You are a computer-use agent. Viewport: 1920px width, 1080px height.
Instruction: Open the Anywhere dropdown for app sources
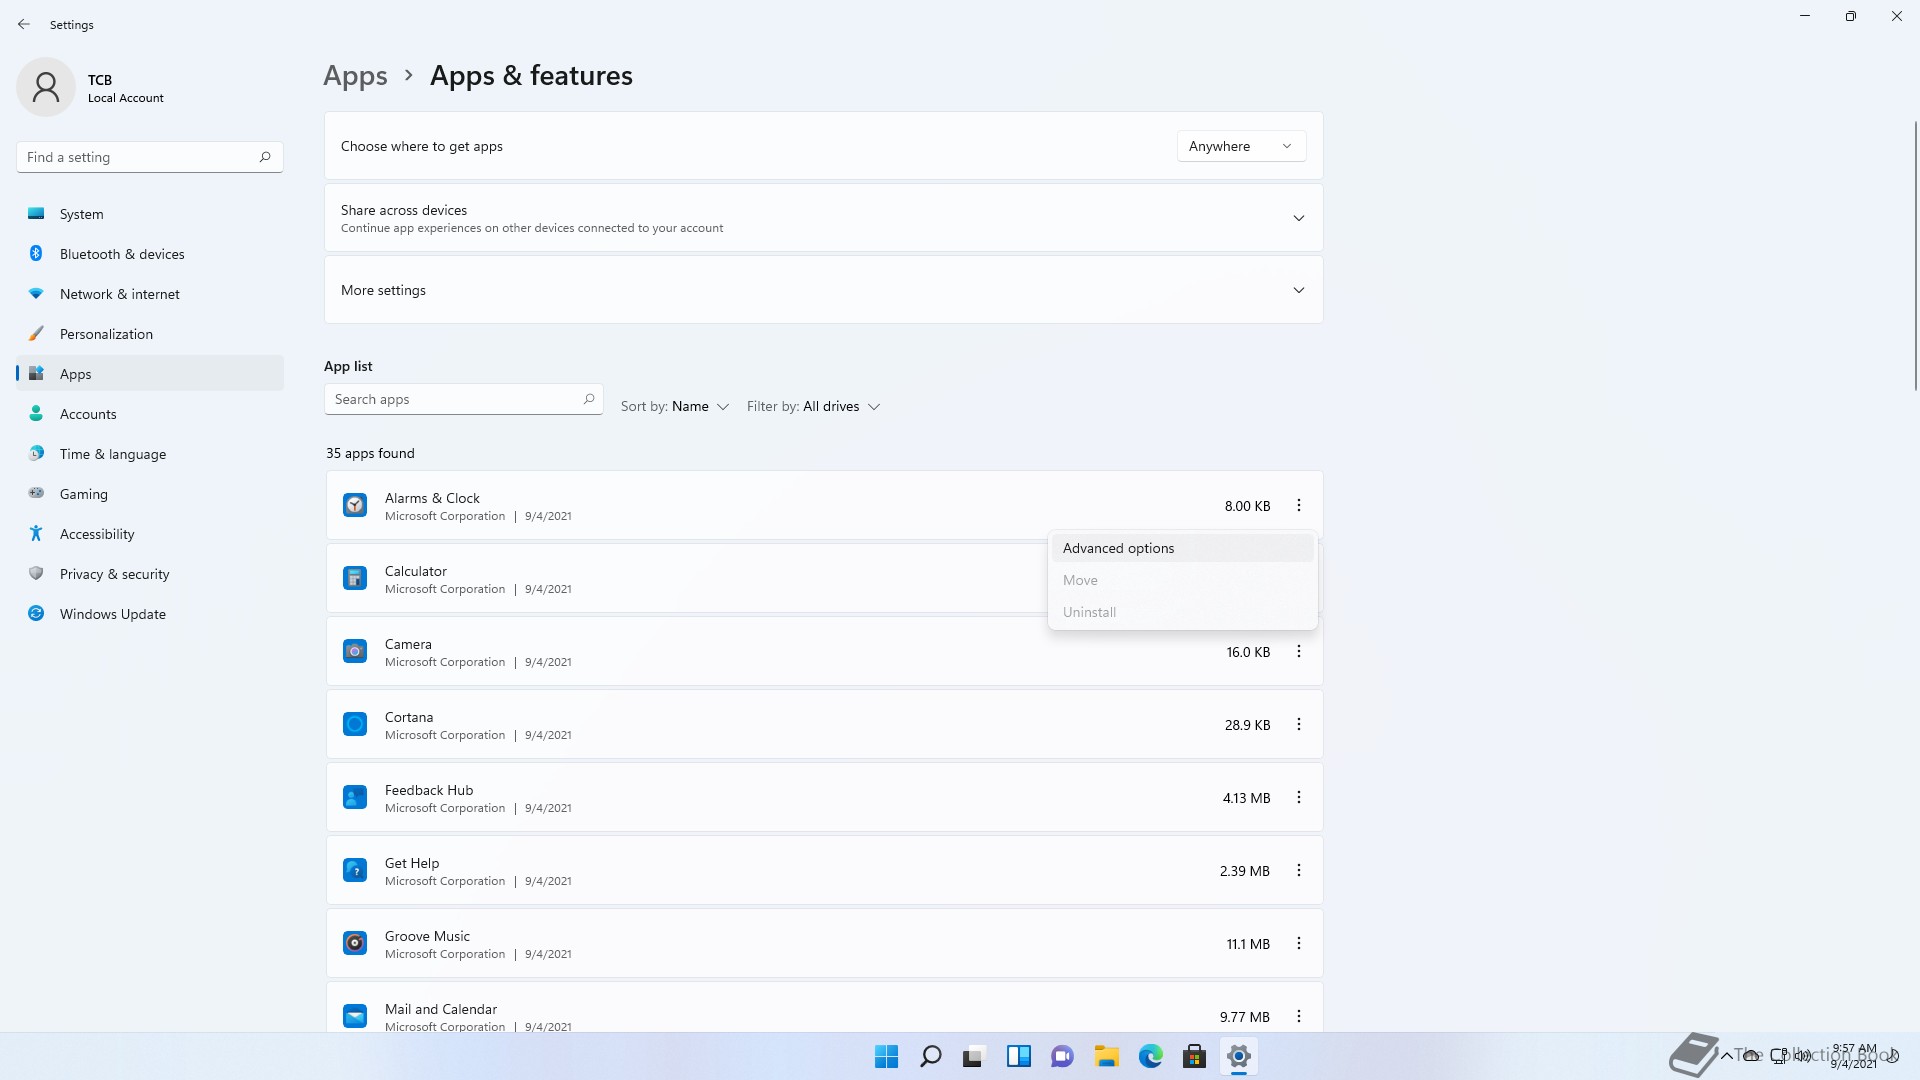[1241, 146]
